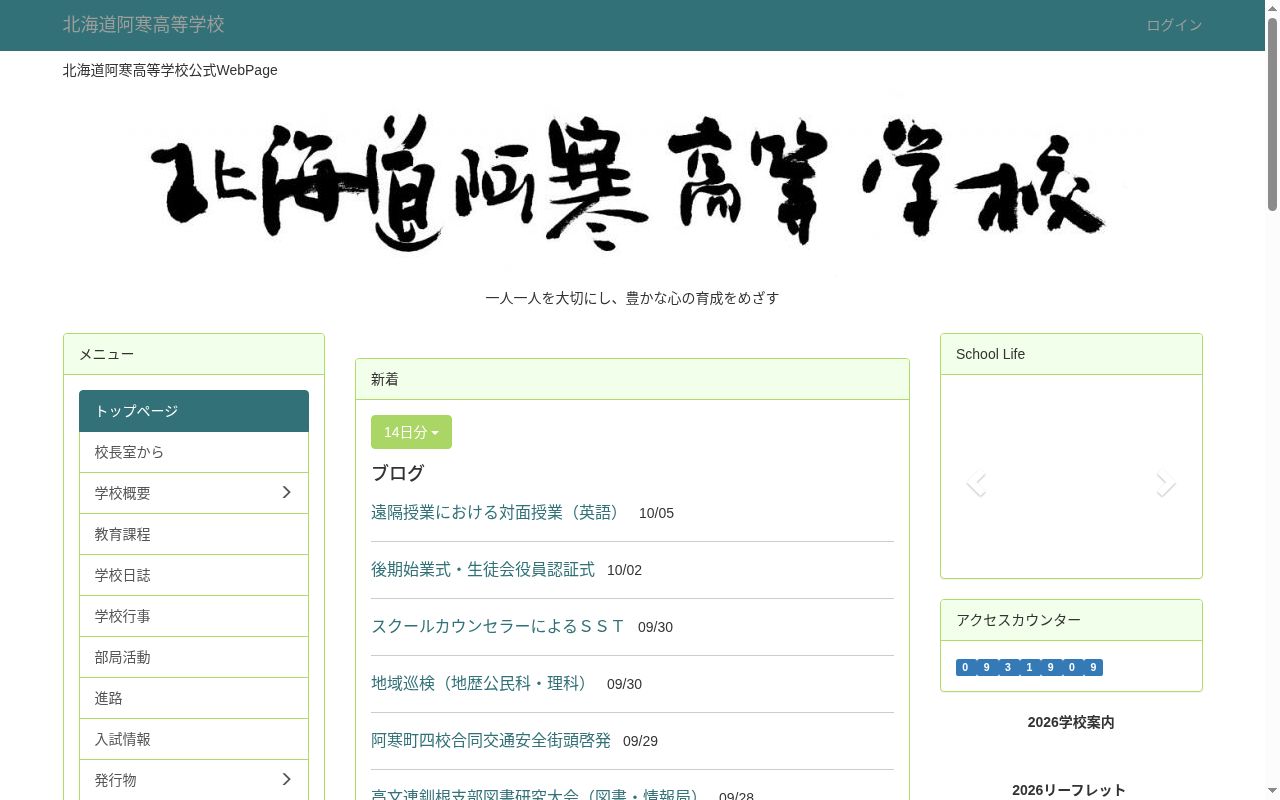Click the date 09/29 text
The image size is (1280, 800).
[x=640, y=741]
